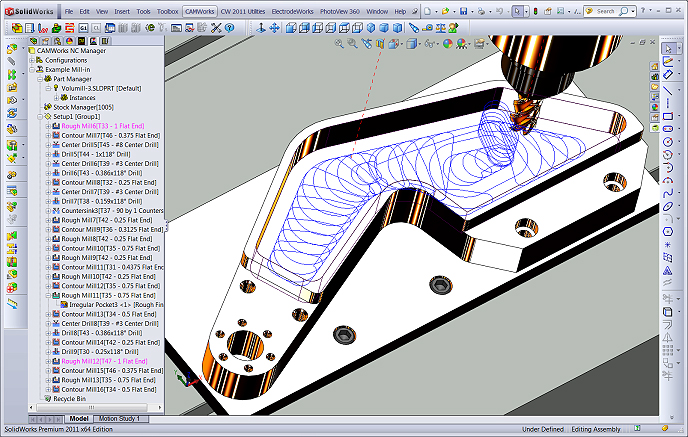This screenshot has width=688, height=437.
Task: Expand Contour Mill7 operation node
Action: 48,136
